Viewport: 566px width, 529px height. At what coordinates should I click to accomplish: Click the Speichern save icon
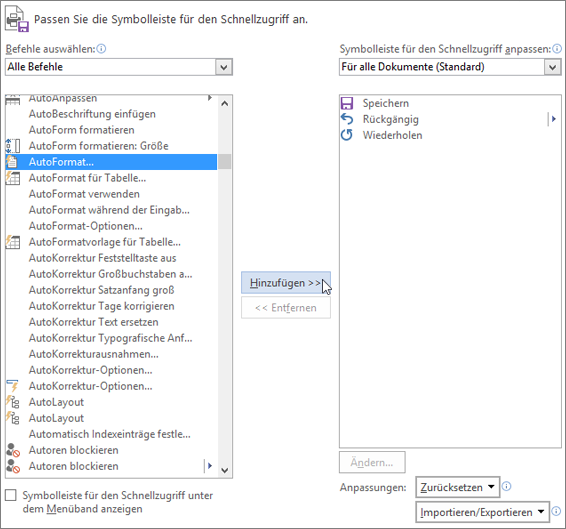347,103
